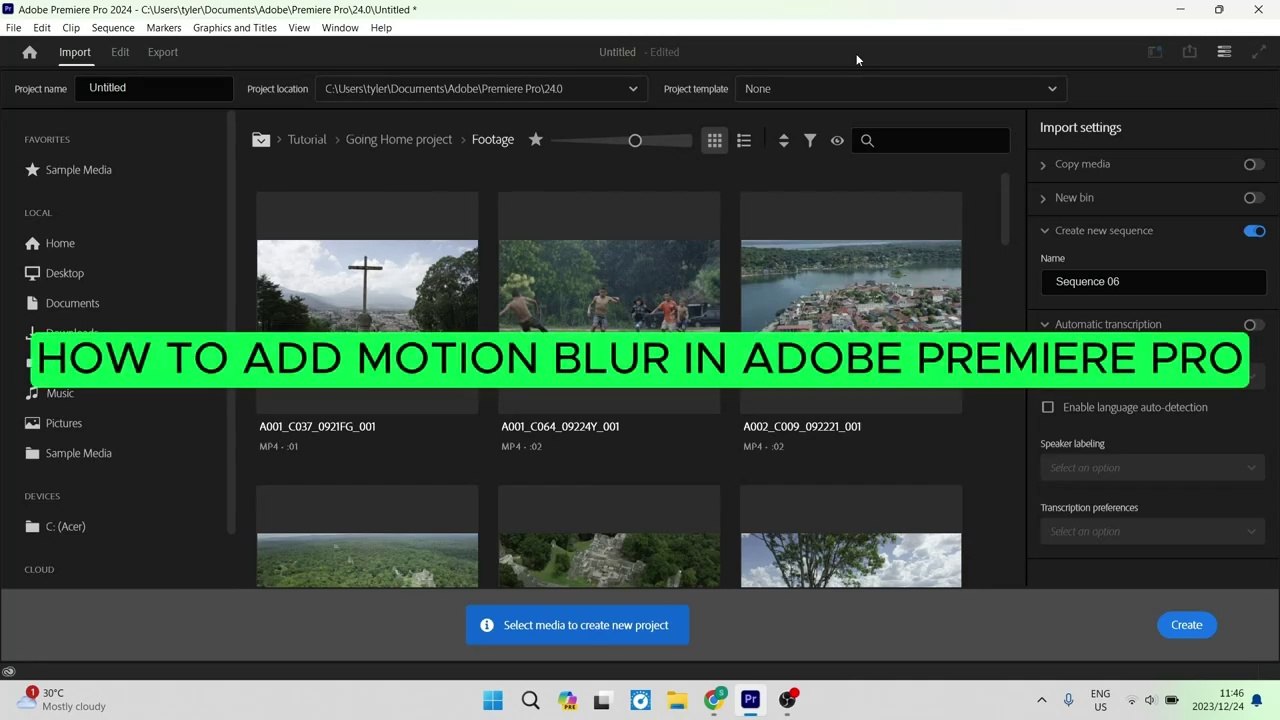Open Windows Start menu
1280x720 pixels.
coord(493,700)
